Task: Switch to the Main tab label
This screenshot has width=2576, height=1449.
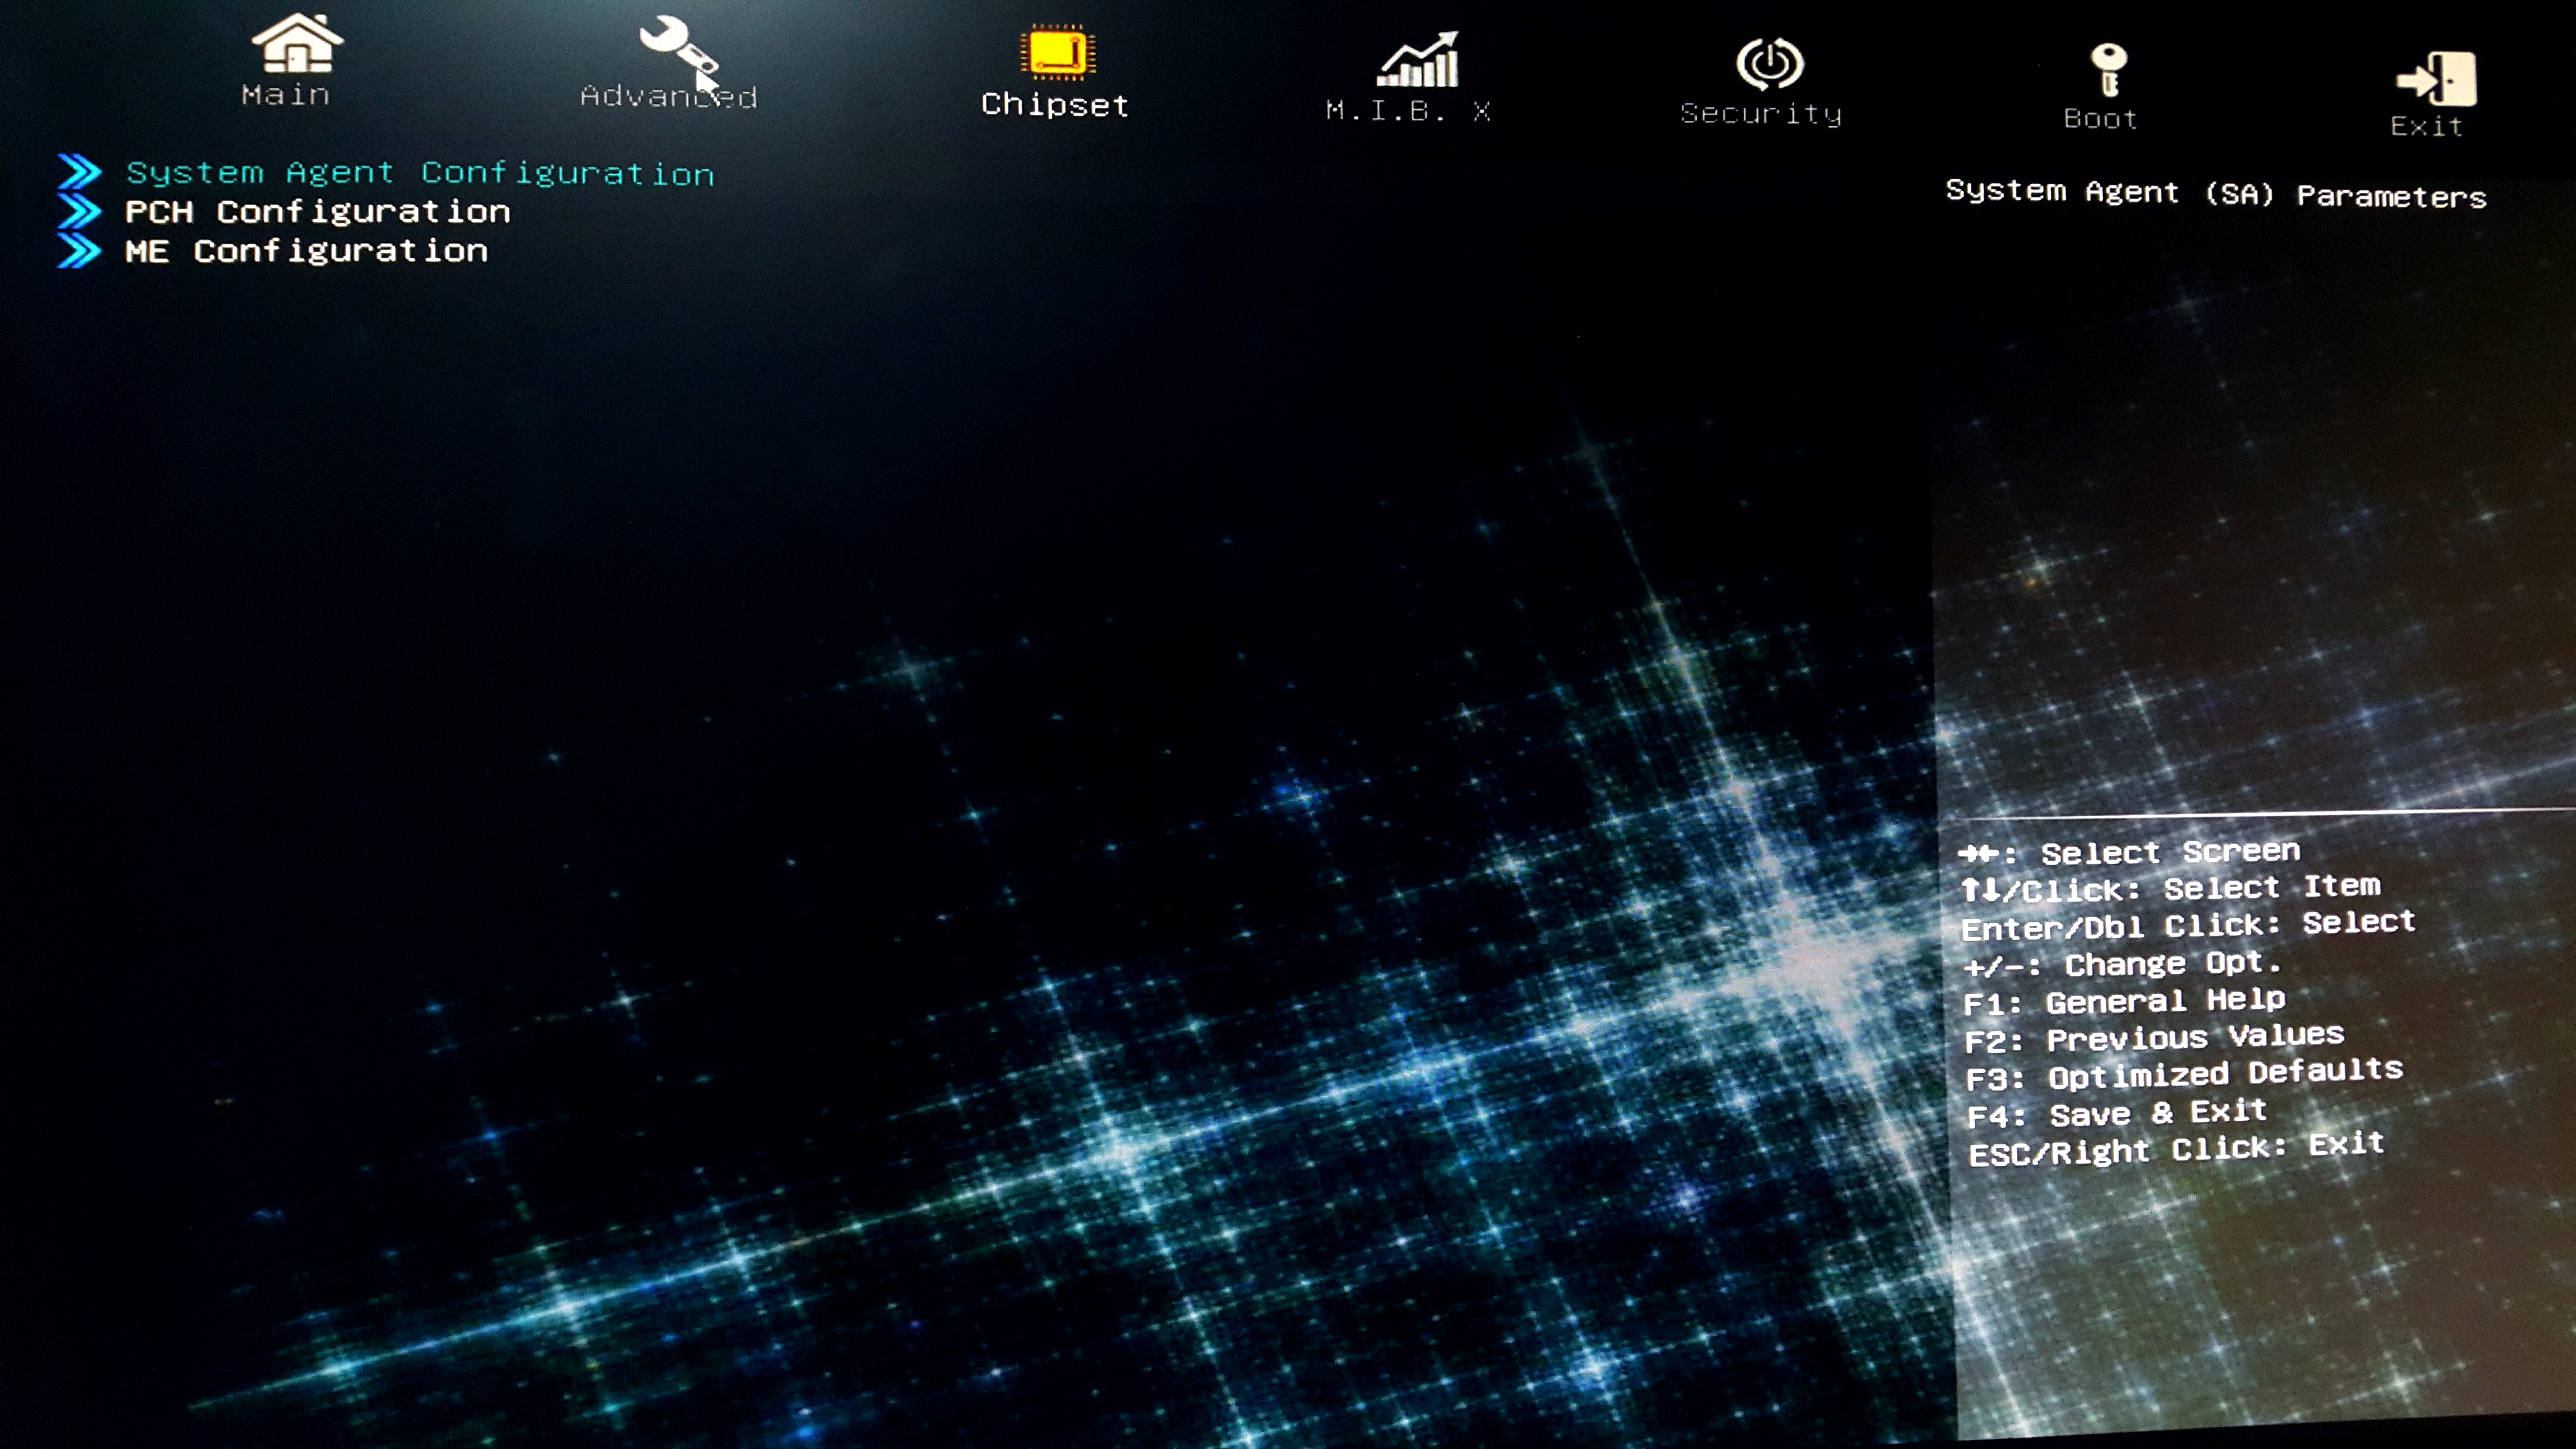Action: point(286,95)
